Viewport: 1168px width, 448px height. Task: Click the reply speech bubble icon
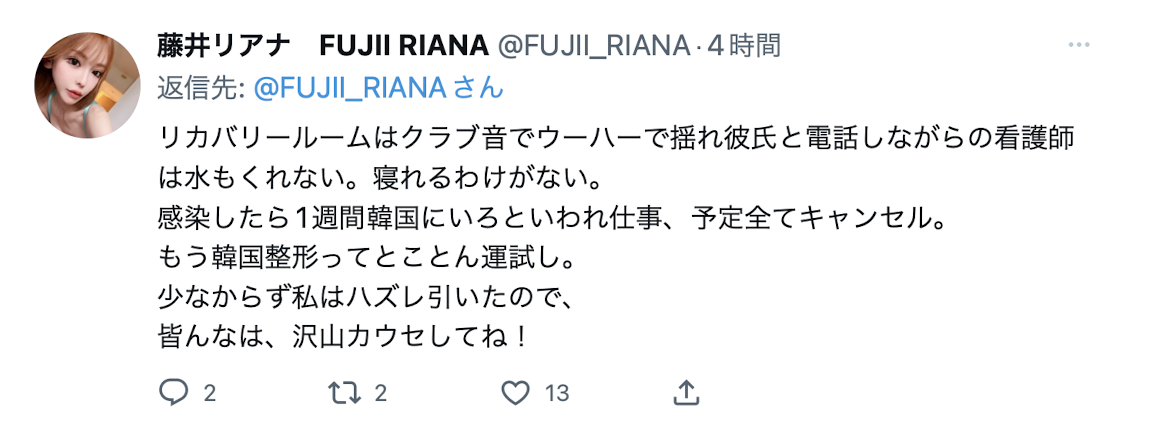(x=173, y=392)
